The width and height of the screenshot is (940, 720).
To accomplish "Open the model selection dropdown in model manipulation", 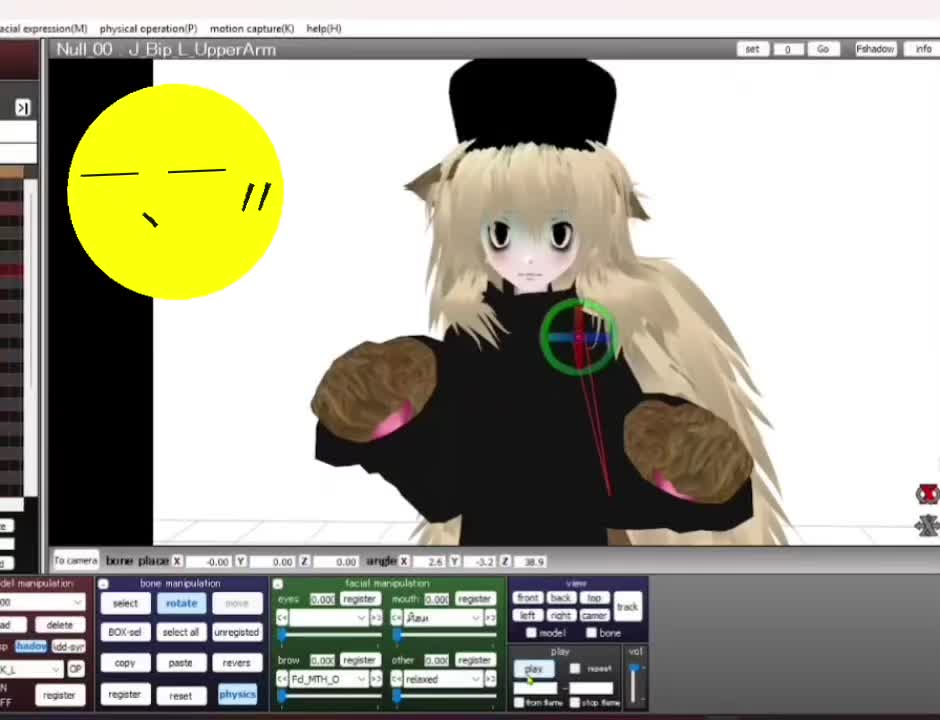I will coord(42,602).
